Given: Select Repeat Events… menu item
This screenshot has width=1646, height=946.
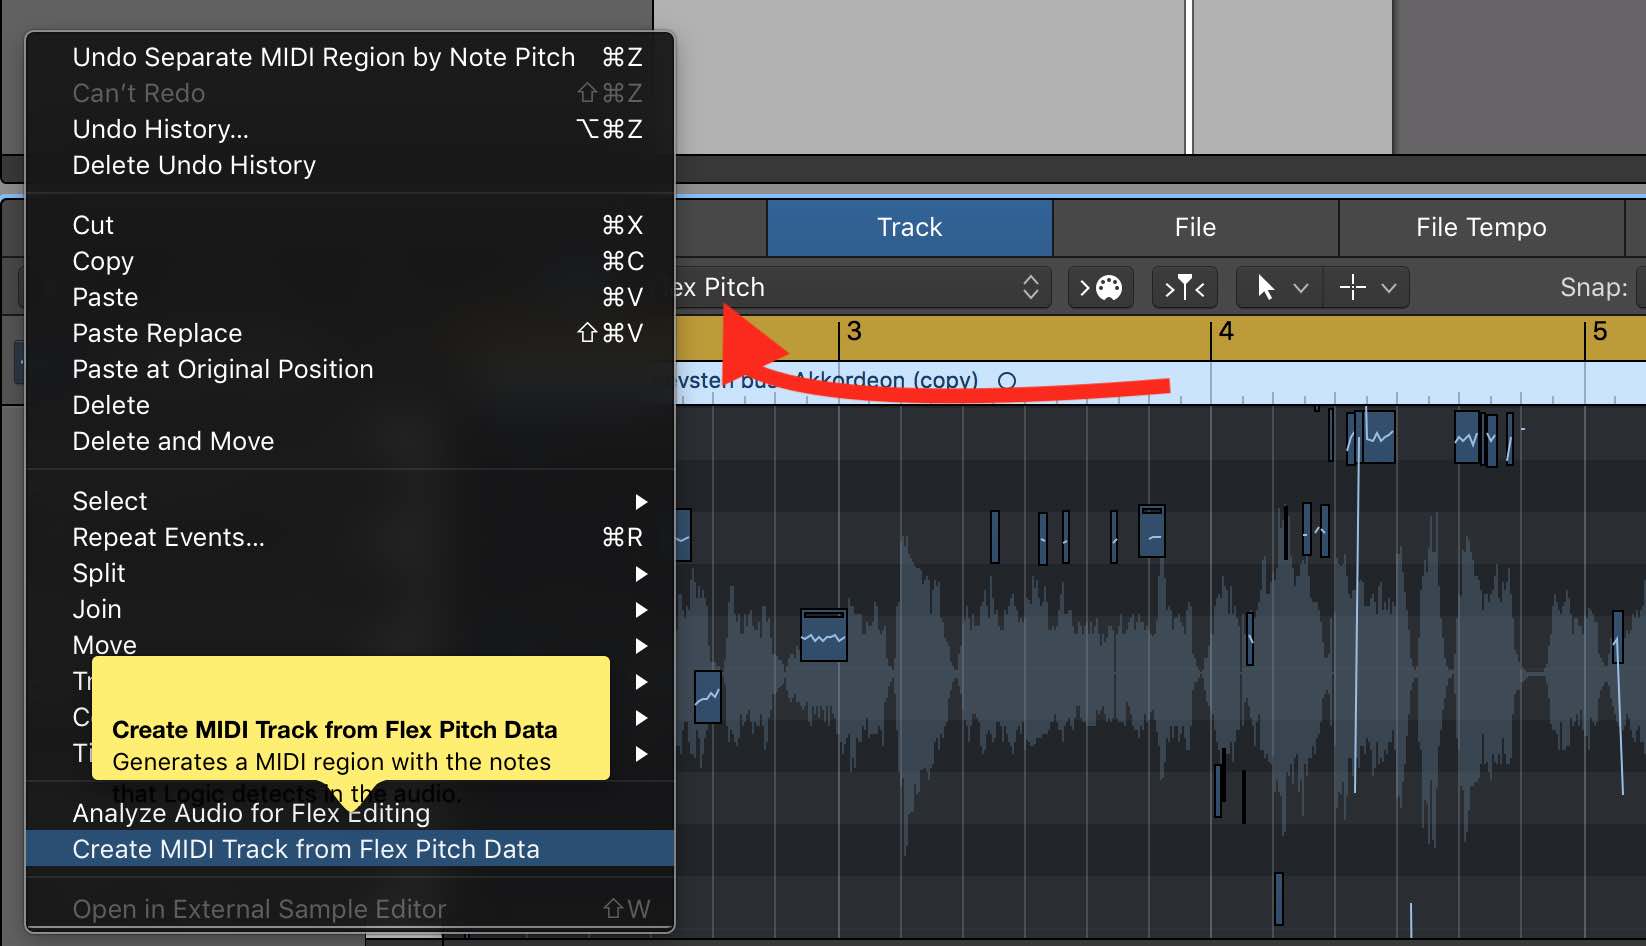Looking at the screenshot, I should 168,537.
